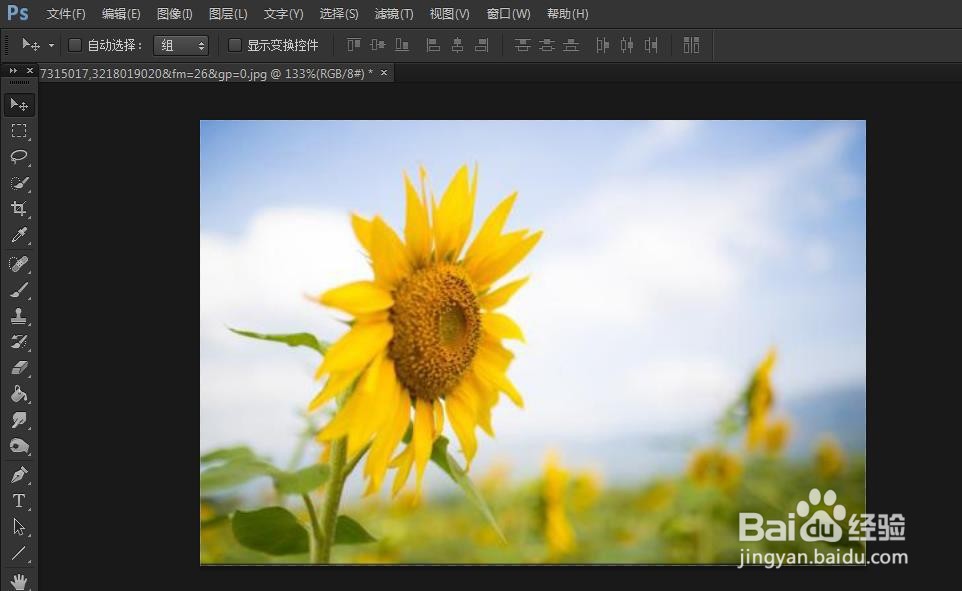
Task: Open the 图像(I) menu
Action: (175, 14)
